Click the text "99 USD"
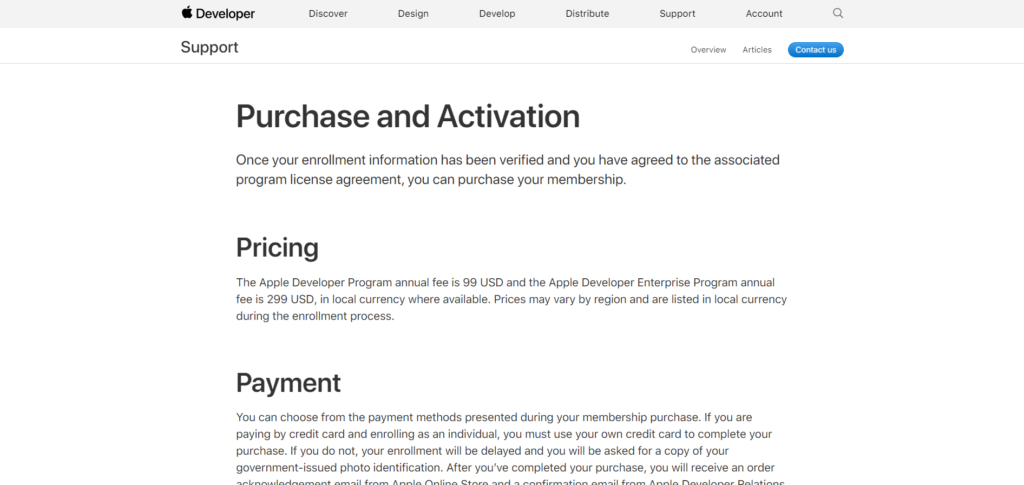The height and width of the screenshot is (485, 1024). tap(481, 283)
